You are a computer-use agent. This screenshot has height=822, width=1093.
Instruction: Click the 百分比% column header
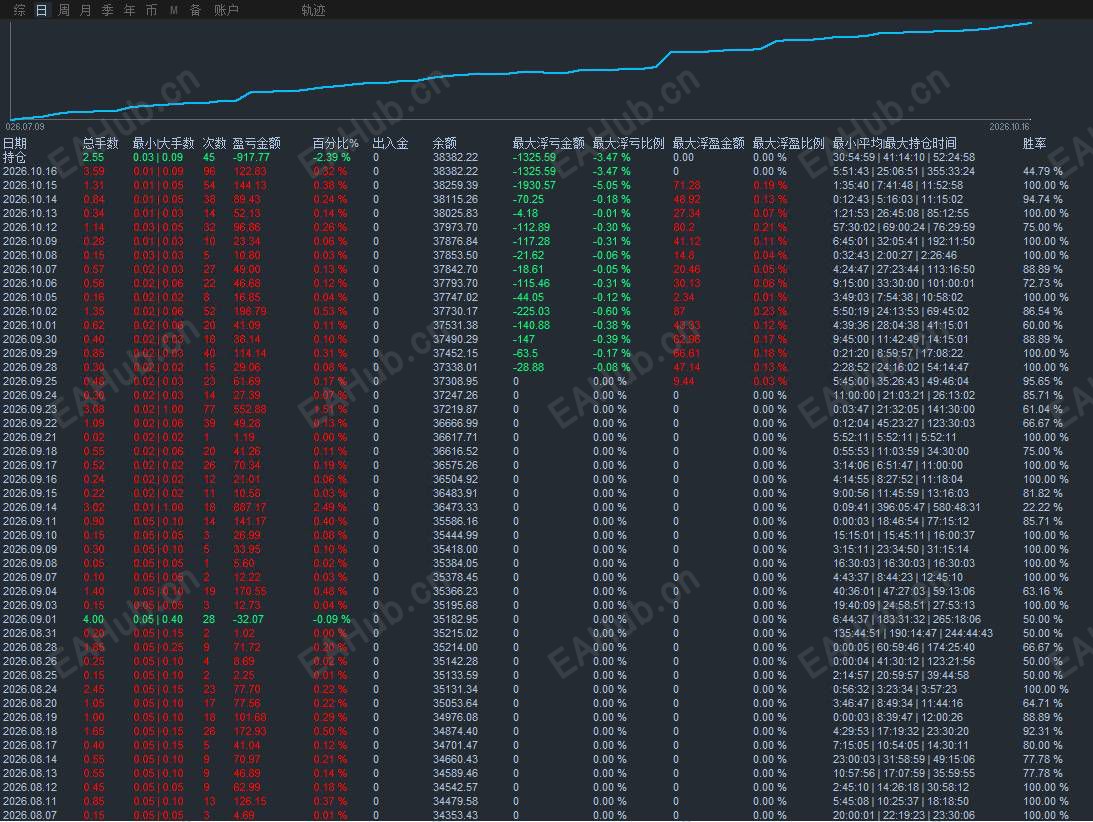pos(335,144)
